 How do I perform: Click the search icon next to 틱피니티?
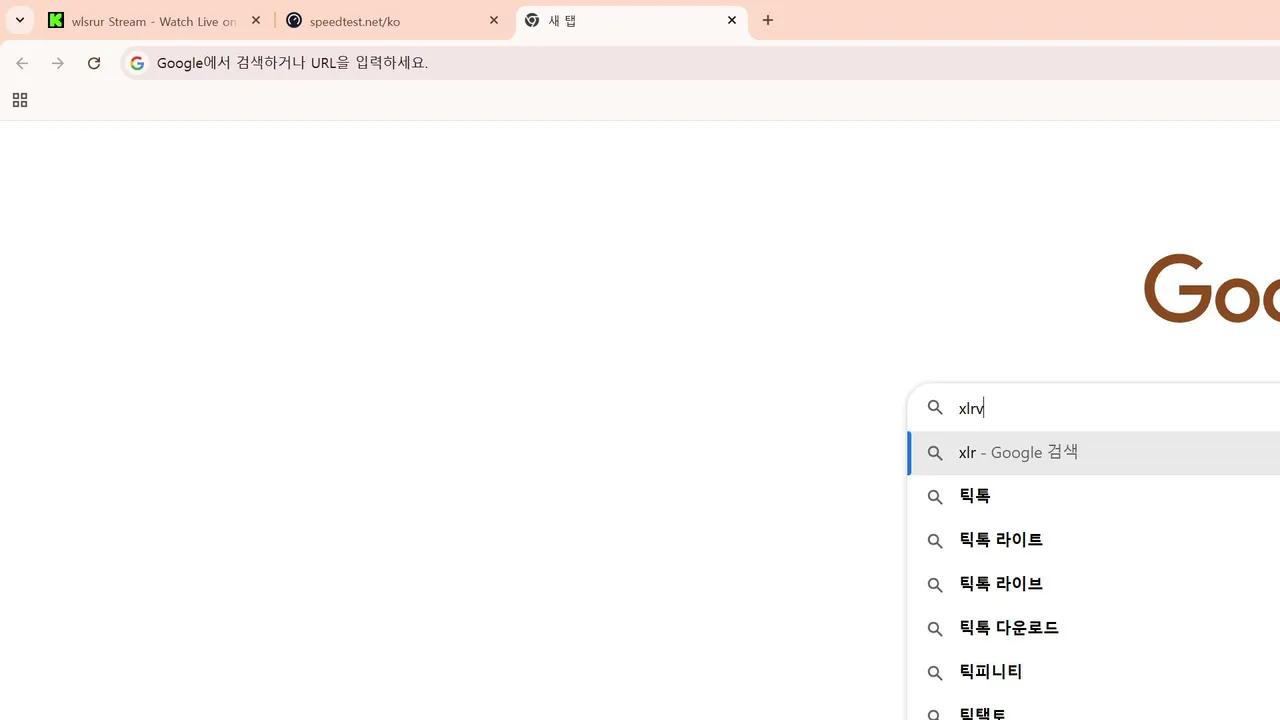click(935, 673)
